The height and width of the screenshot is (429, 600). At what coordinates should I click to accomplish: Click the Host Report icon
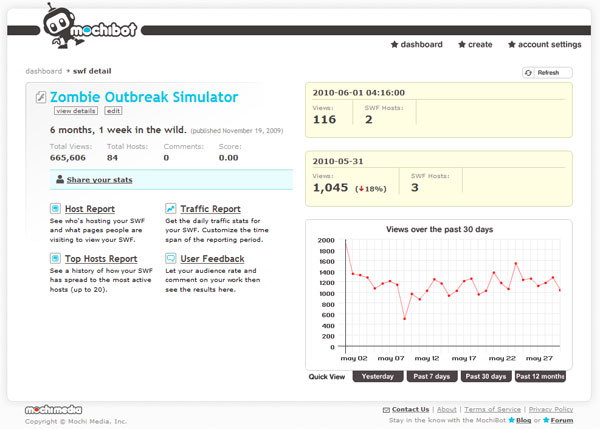[55, 208]
